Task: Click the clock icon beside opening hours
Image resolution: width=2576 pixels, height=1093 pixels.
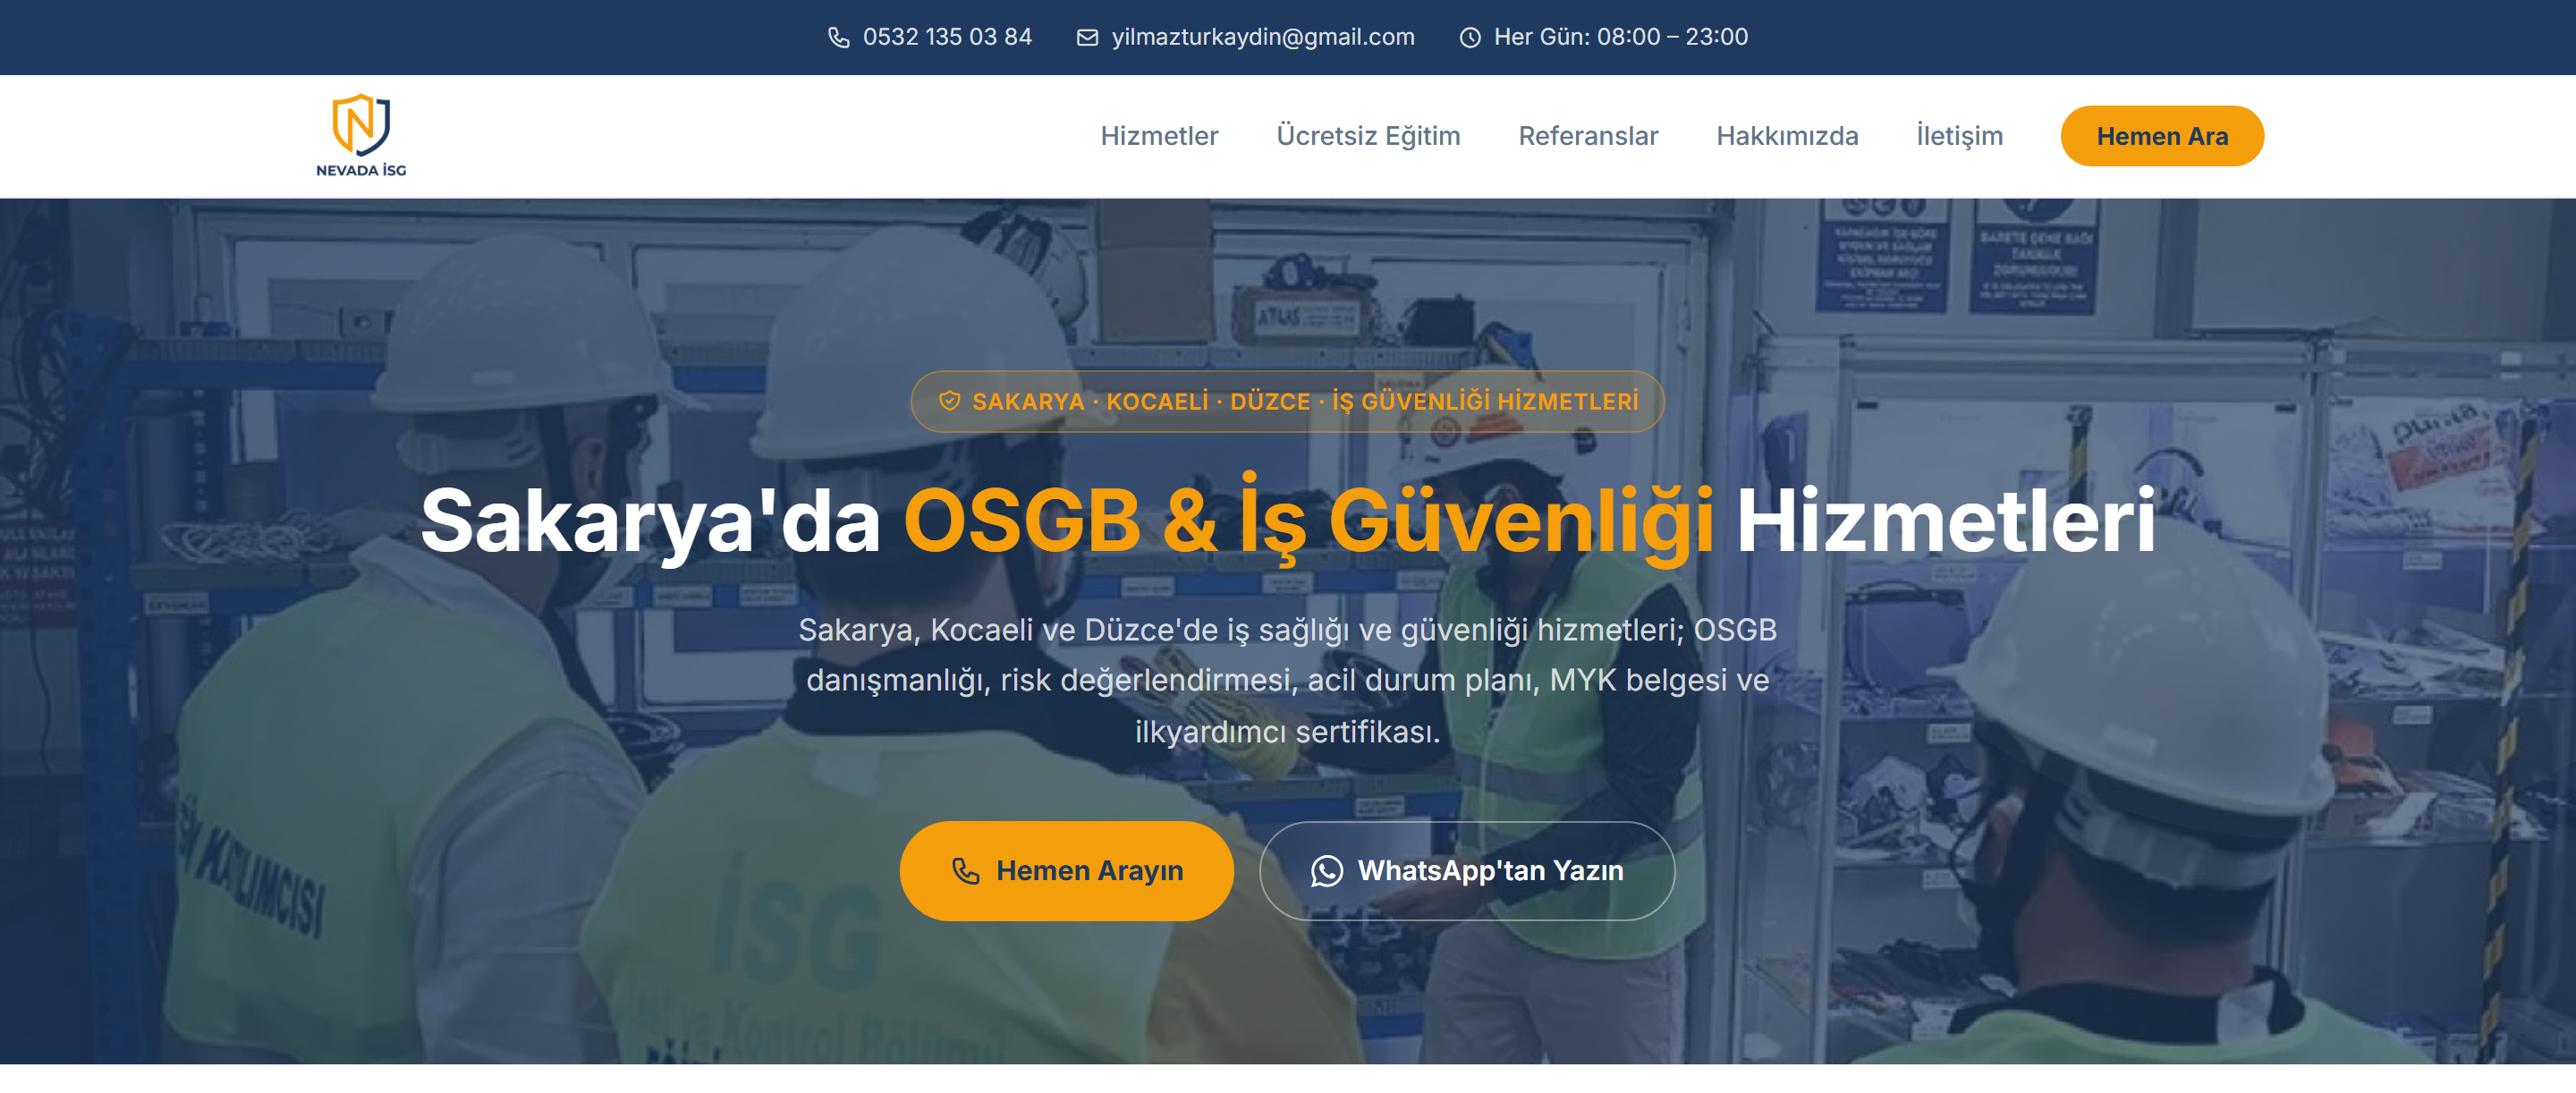Action: coord(1469,37)
